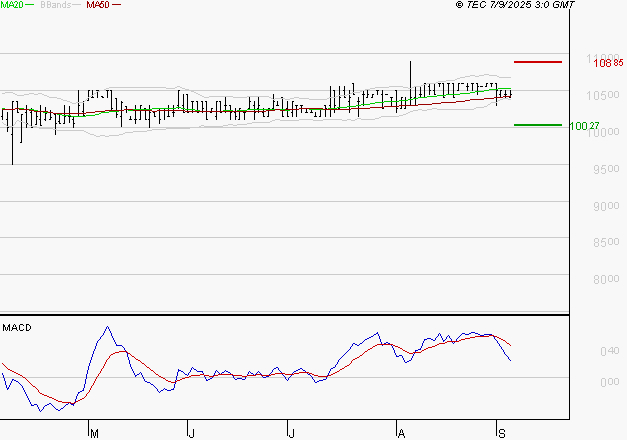Select the green MA20 legend line swatch
This screenshot has height=440, width=627.
pyautogui.click(x=29, y=5)
